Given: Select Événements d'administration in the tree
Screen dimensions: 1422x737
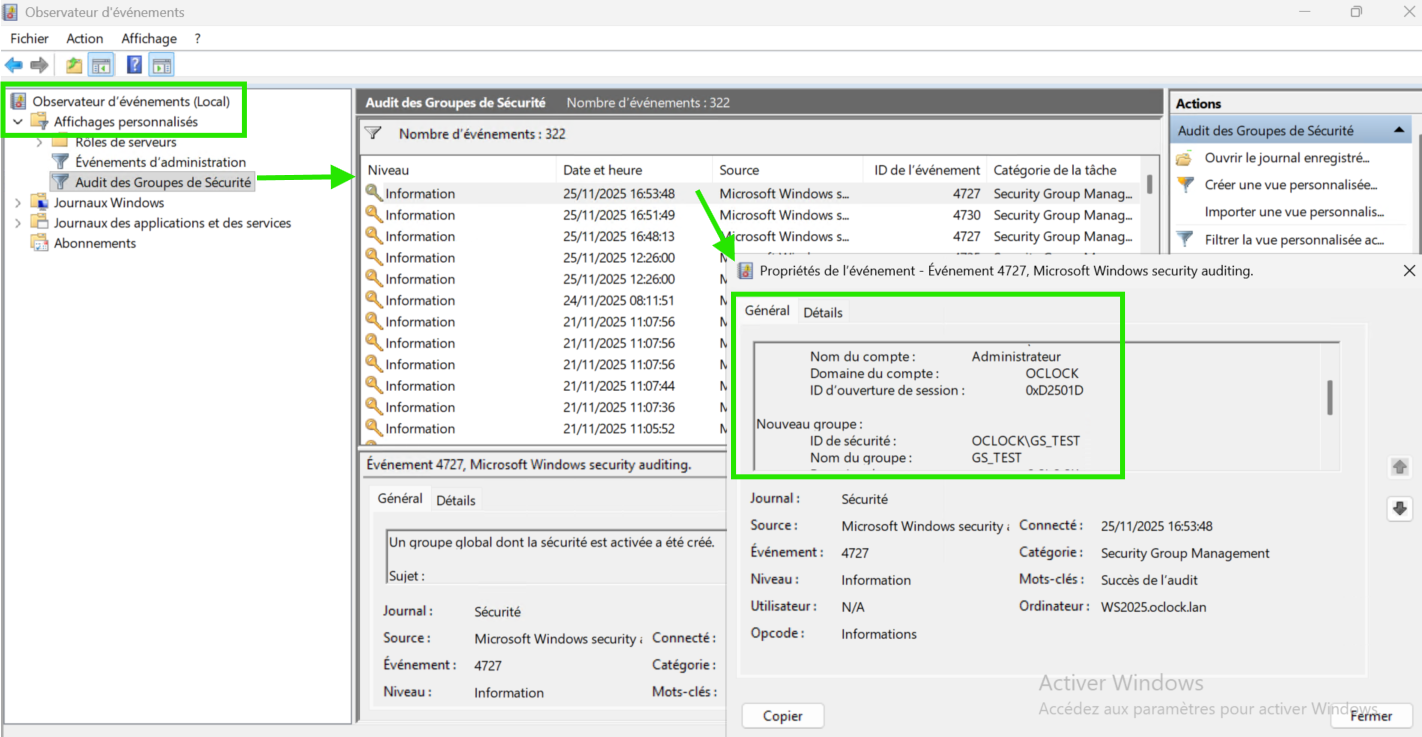Looking at the screenshot, I should 160,162.
